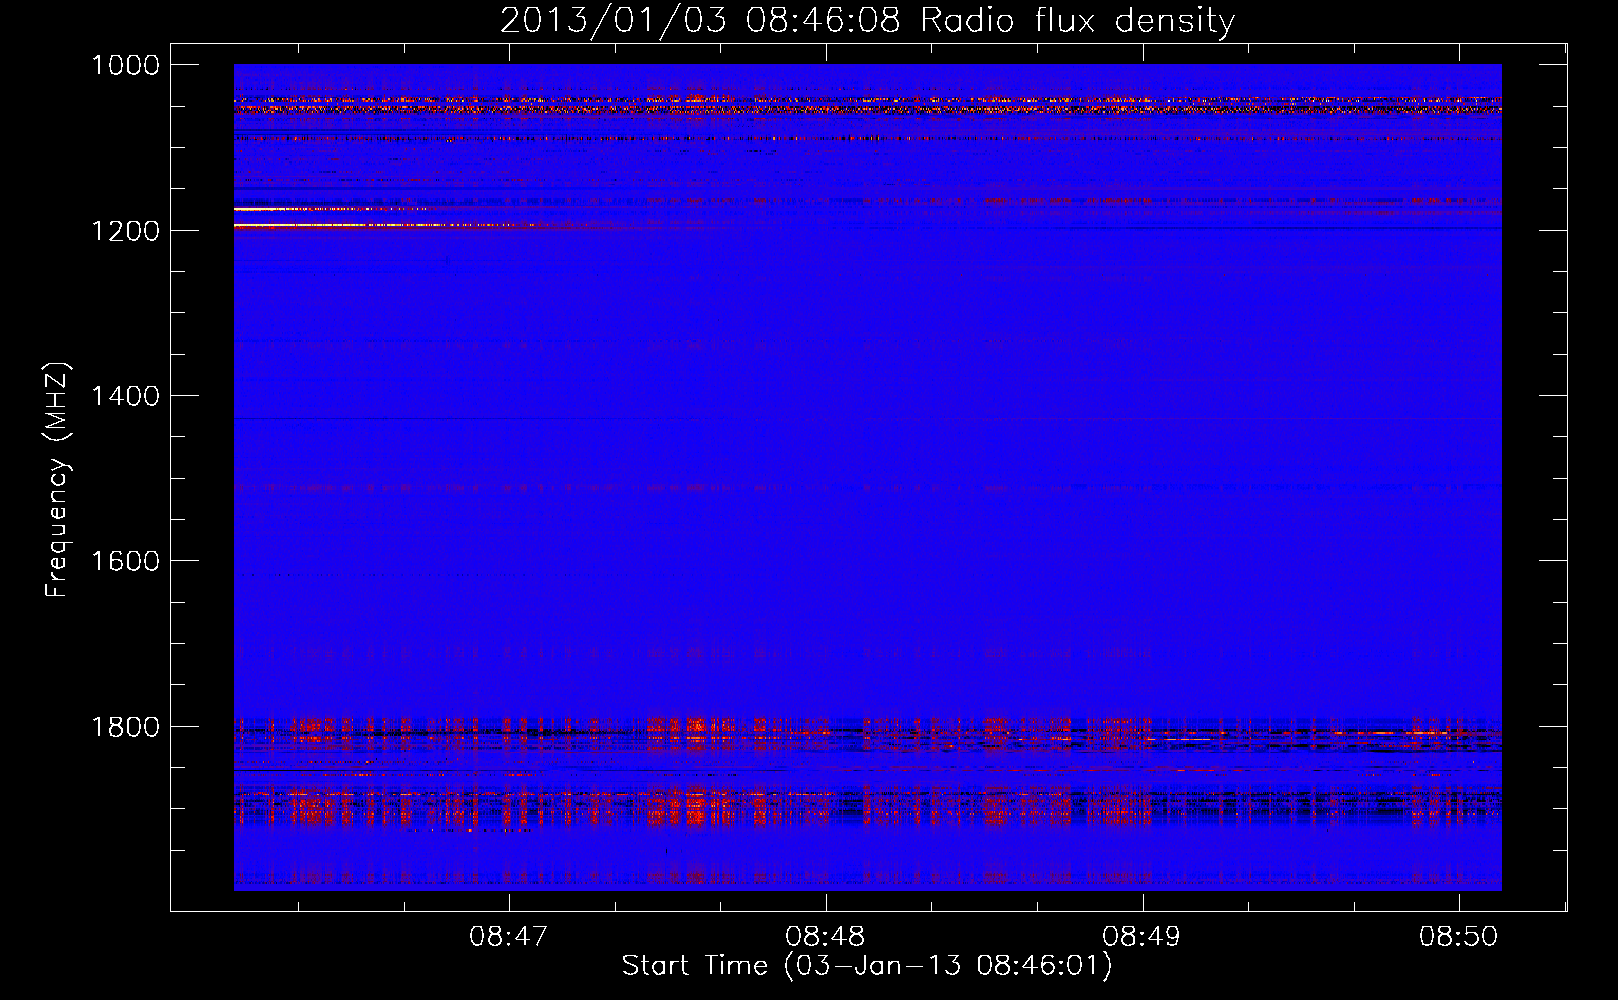Click the 1200 frequency tick label
This screenshot has height=1000, width=1618.
tap(125, 231)
